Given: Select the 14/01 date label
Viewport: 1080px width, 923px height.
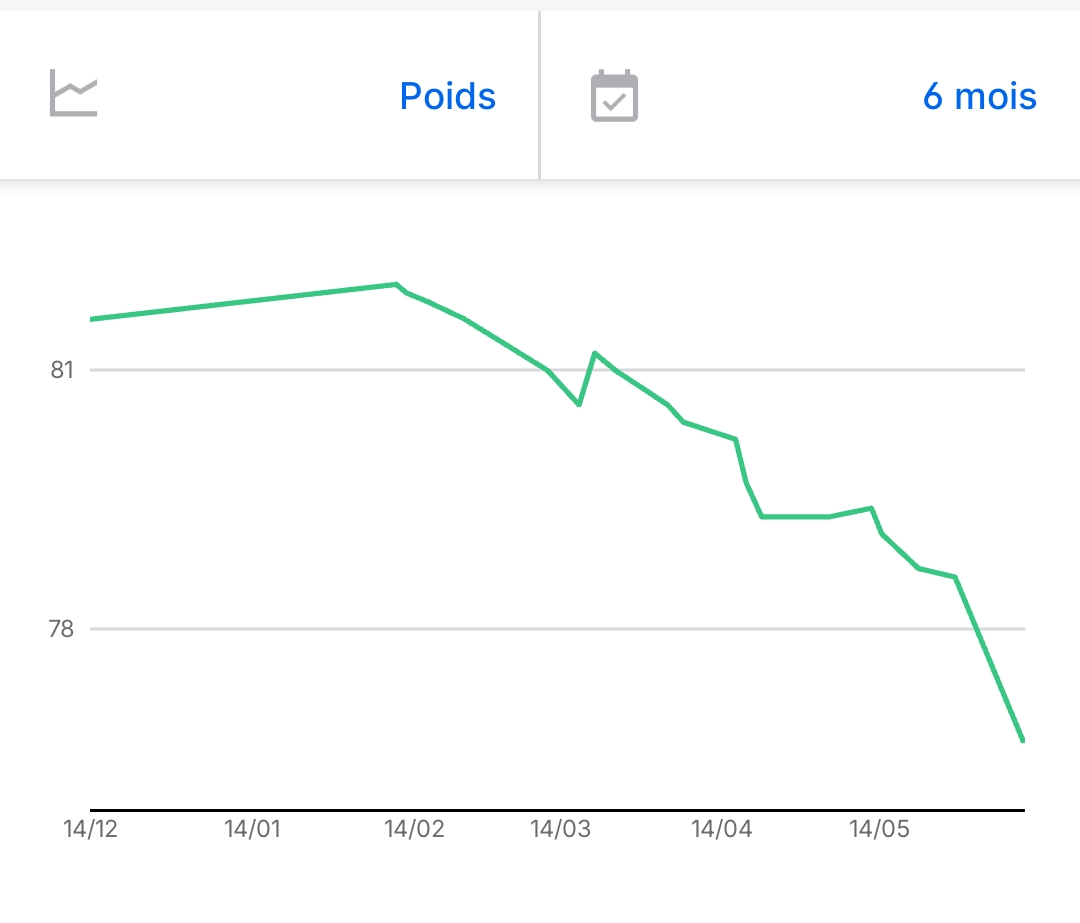Looking at the screenshot, I should pyautogui.click(x=252, y=829).
